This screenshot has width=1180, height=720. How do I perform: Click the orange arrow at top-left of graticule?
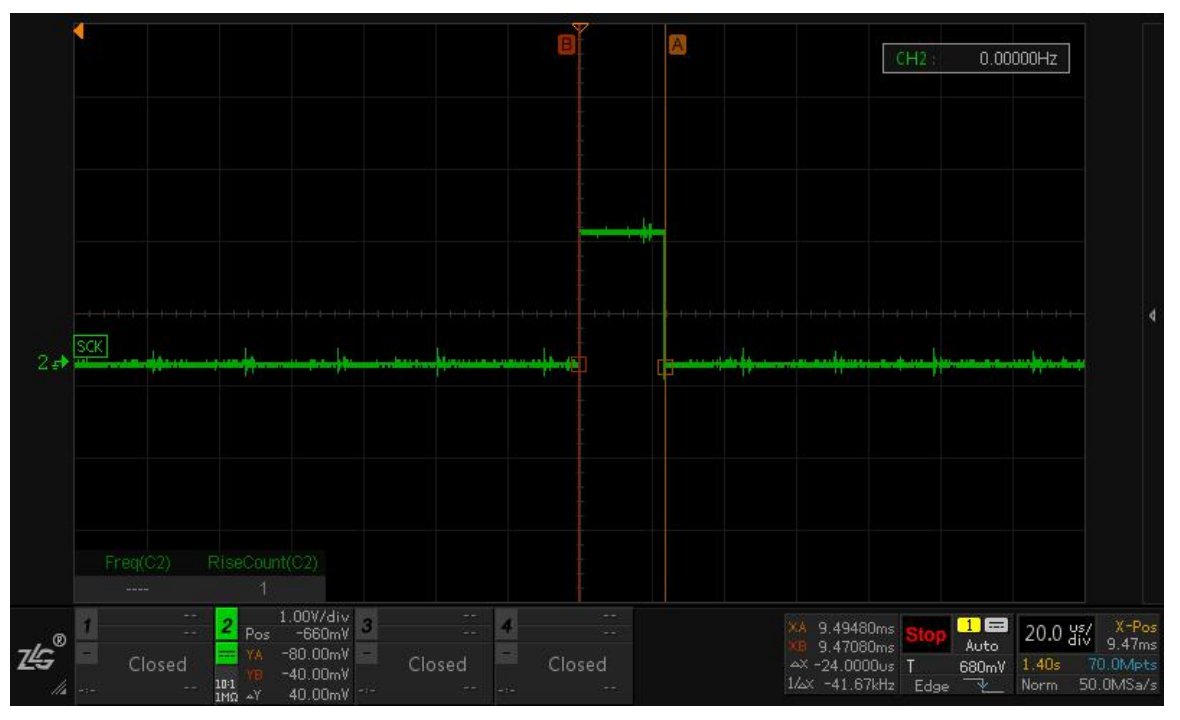[x=78, y=31]
